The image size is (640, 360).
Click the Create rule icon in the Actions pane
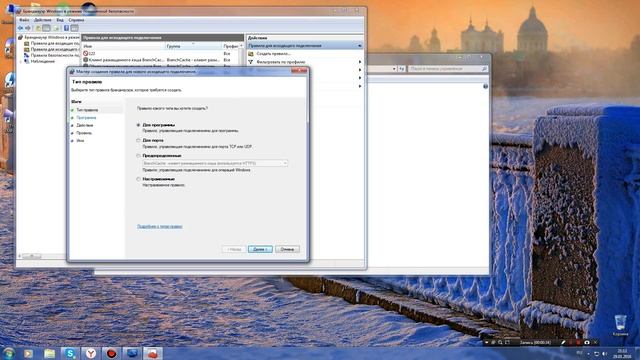click(251, 54)
